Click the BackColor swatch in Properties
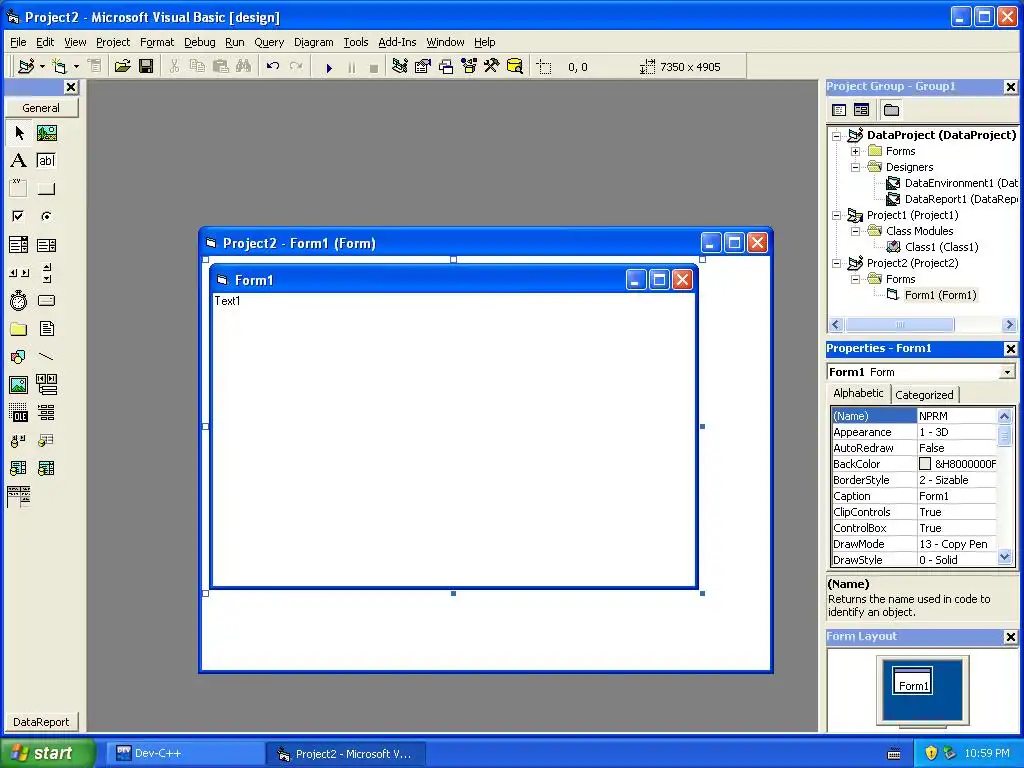 (x=925, y=464)
